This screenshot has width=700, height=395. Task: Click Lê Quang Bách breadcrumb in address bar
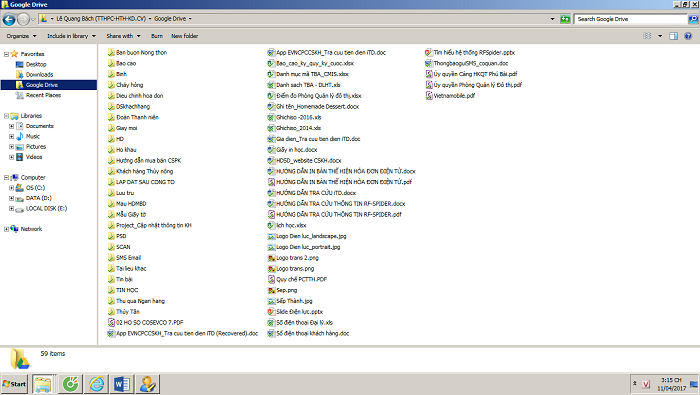tap(101, 19)
